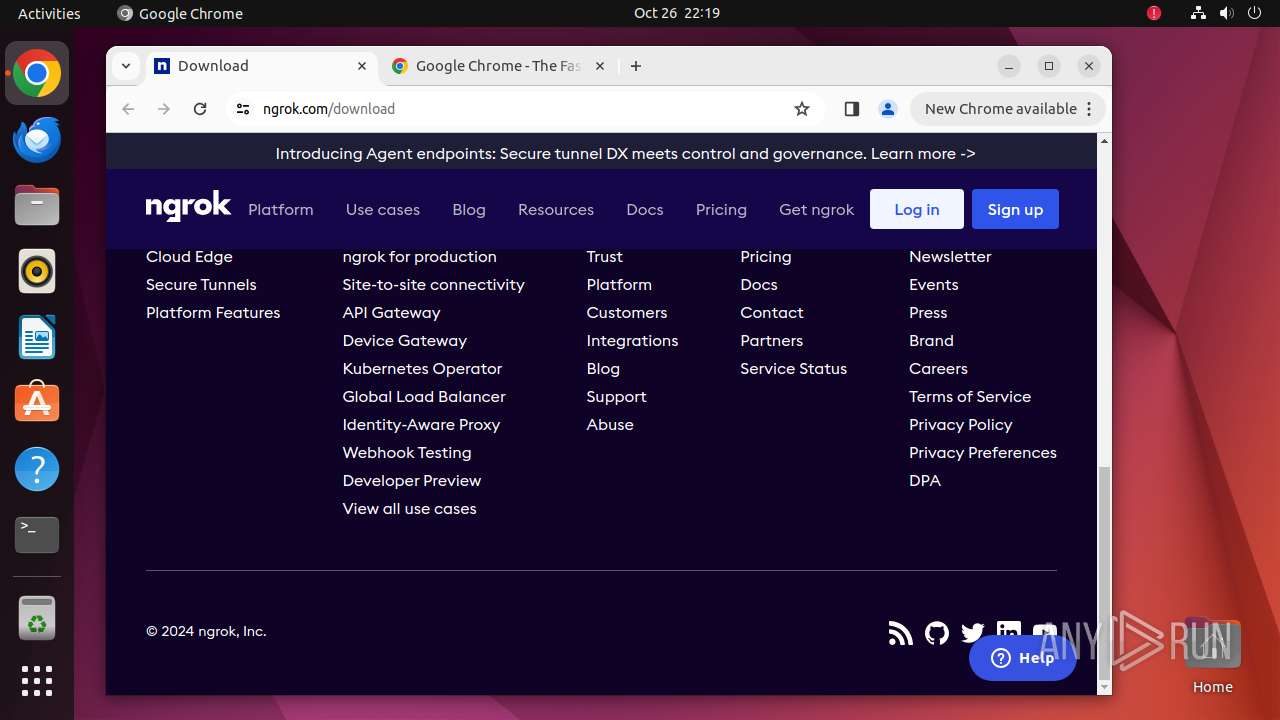Open the Activities overview
The image size is (1280, 720).
coord(49,13)
